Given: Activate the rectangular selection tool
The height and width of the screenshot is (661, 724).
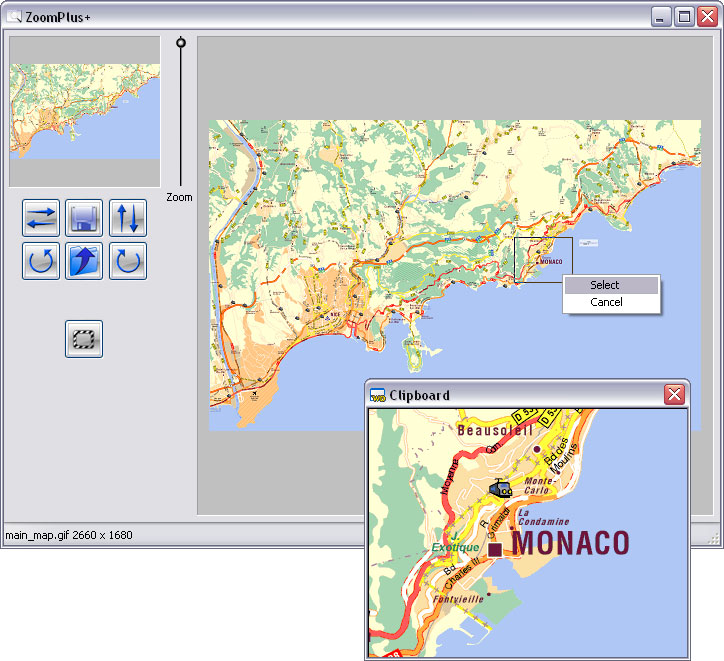Looking at the screenshot, I should pyautogui.click(x=84, y=339).
